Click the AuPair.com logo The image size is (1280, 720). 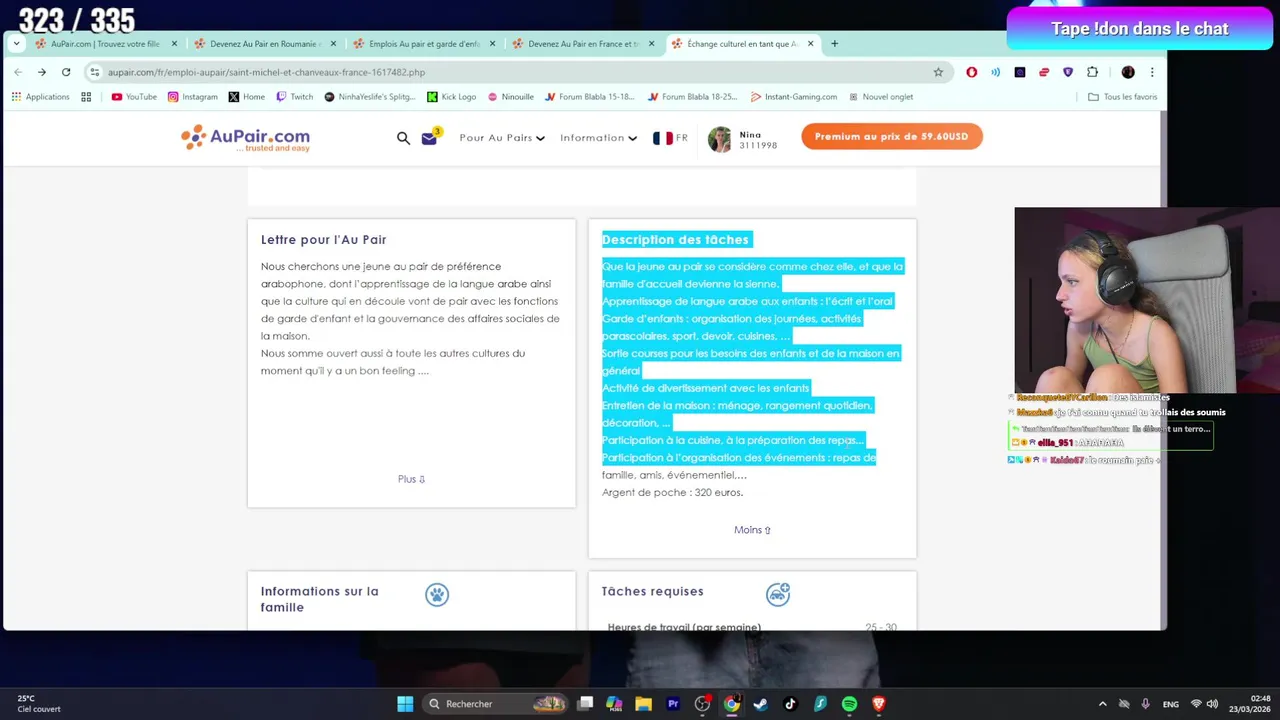tap(245, 138)
